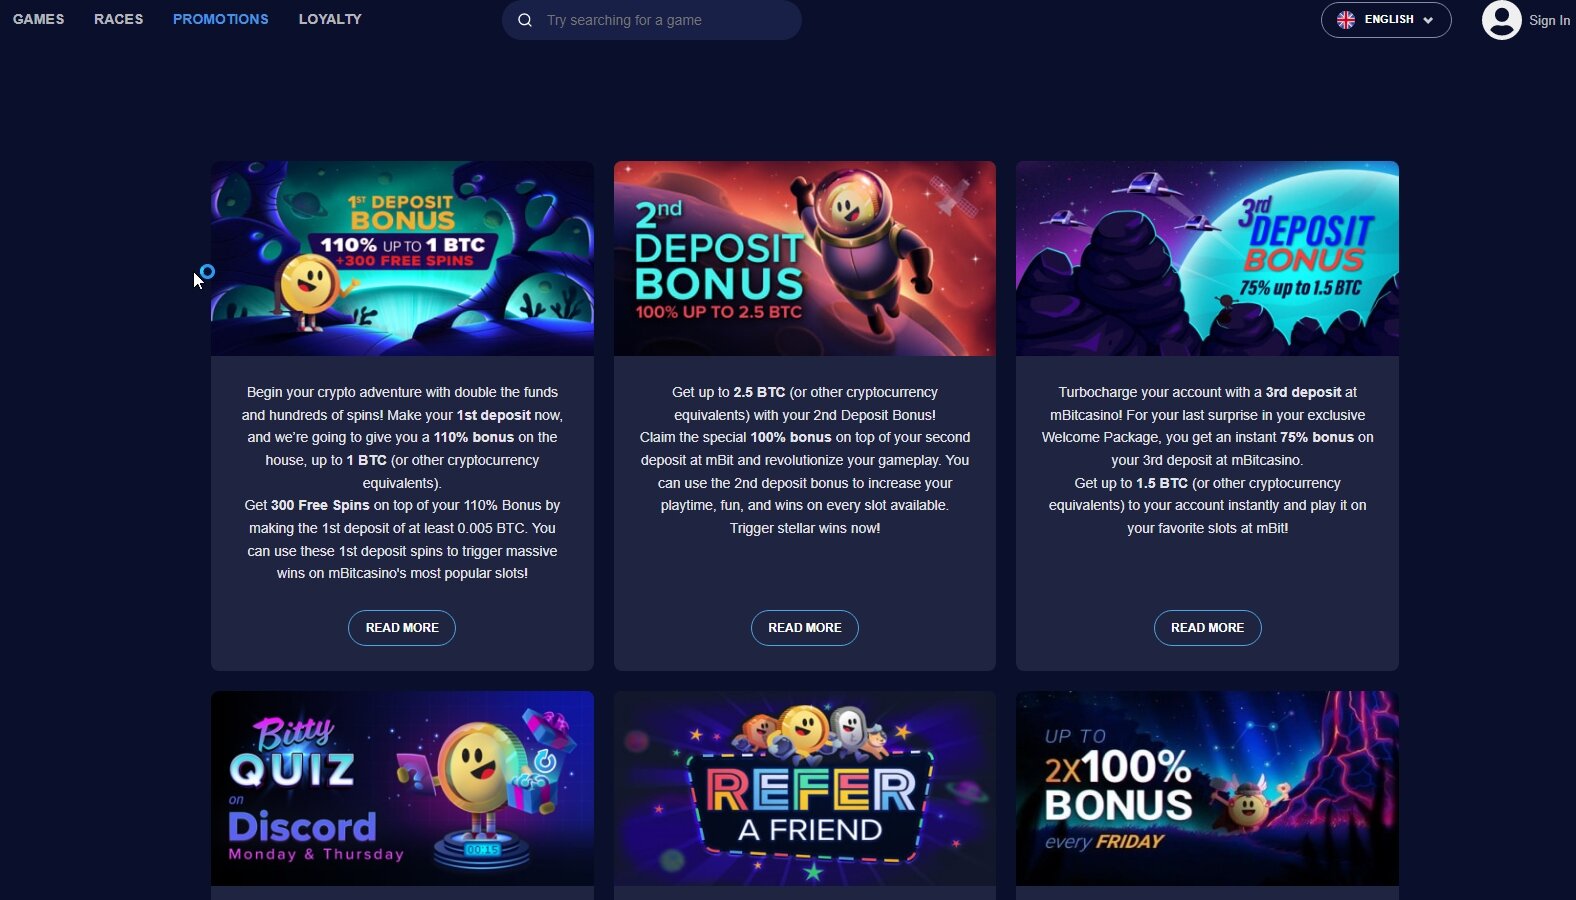
Task: Click the search magnifier icon
Action: coord(524,20)
